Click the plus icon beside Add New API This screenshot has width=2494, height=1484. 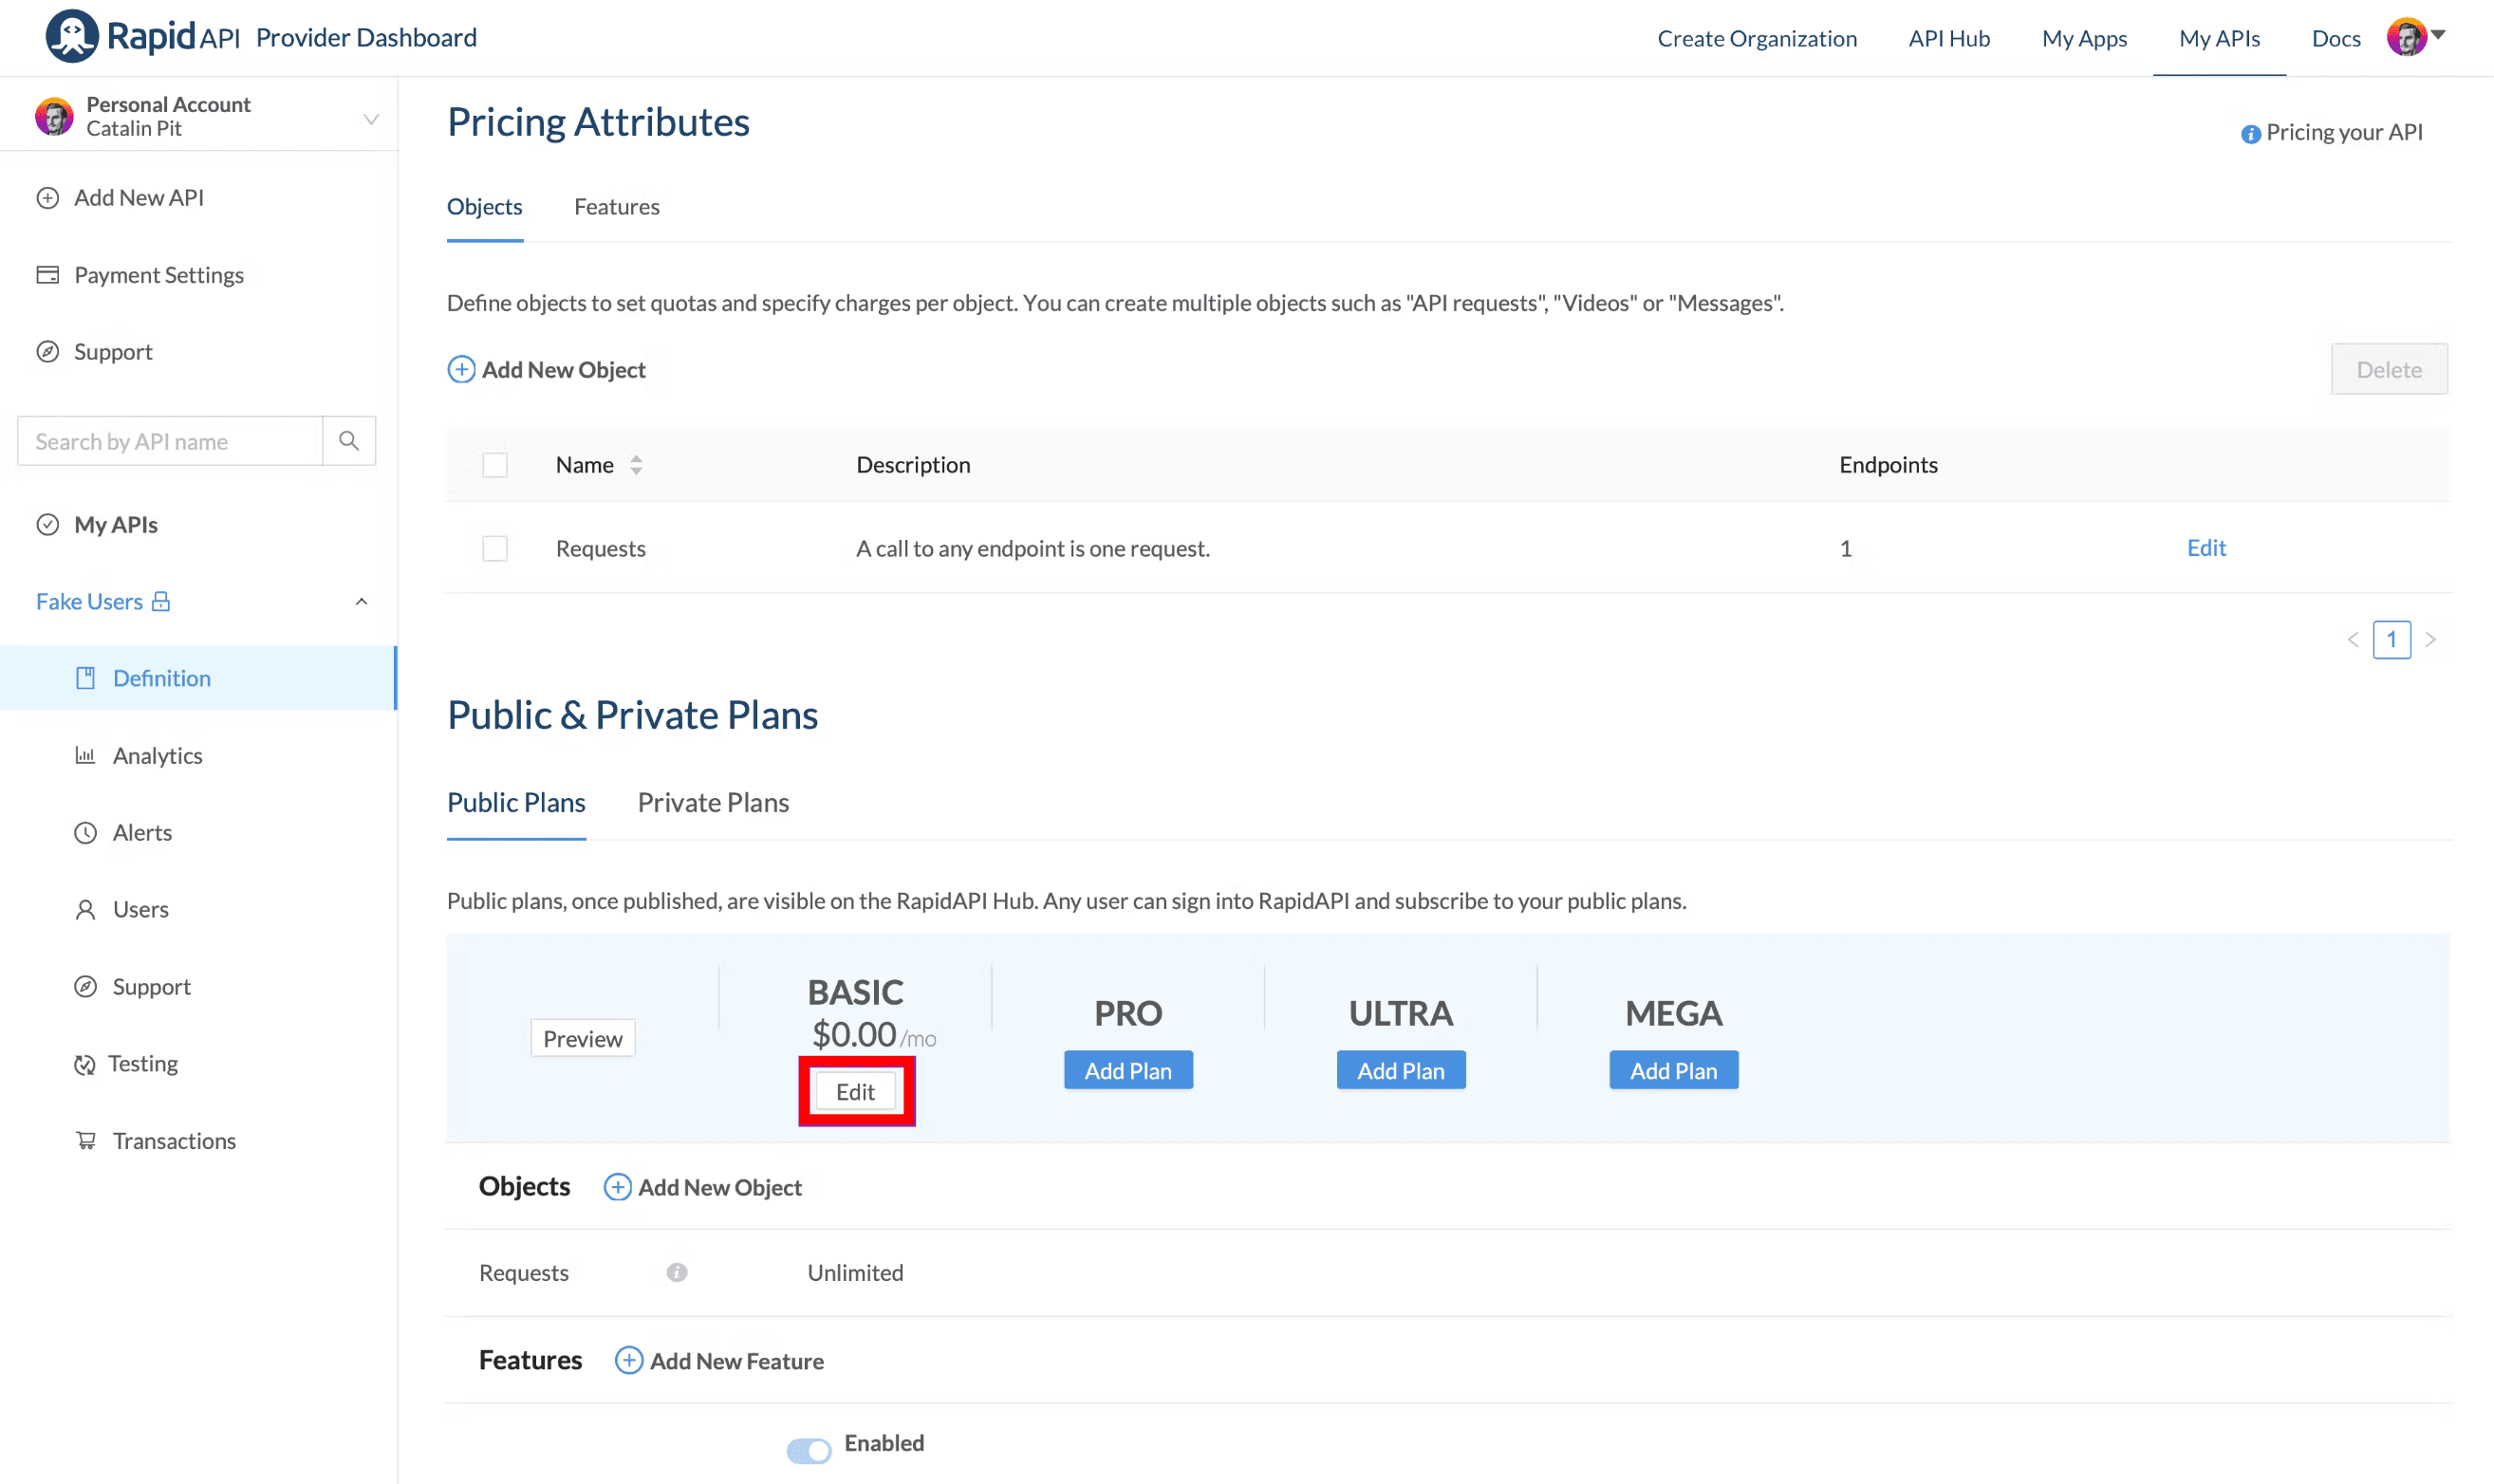[48, 198]
